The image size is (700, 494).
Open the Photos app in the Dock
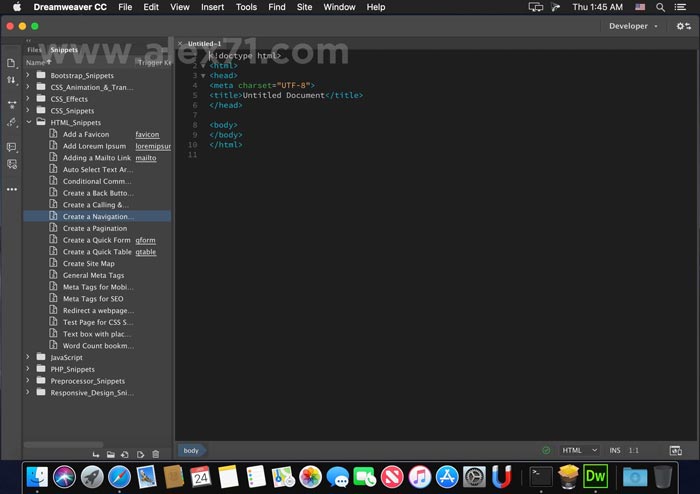coord(310,476)
